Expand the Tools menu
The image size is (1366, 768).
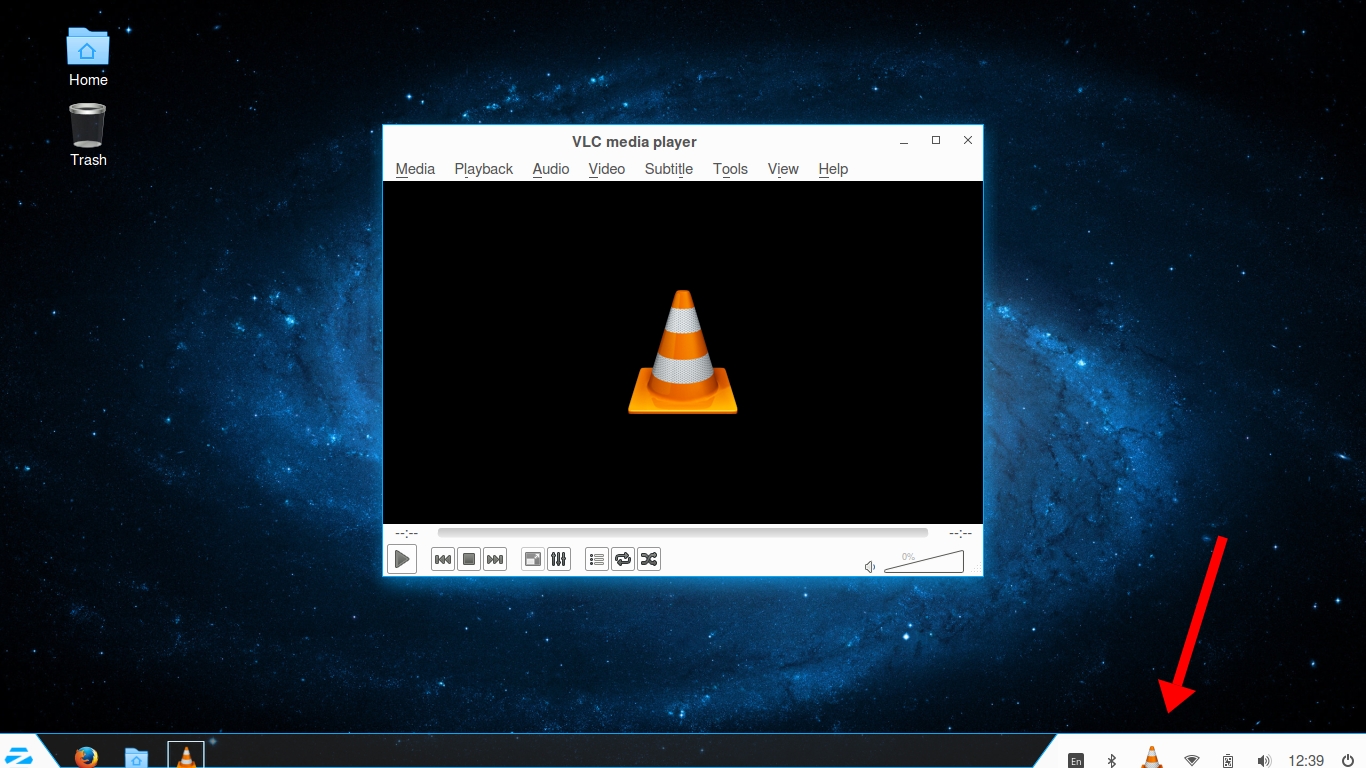(730, 169)
